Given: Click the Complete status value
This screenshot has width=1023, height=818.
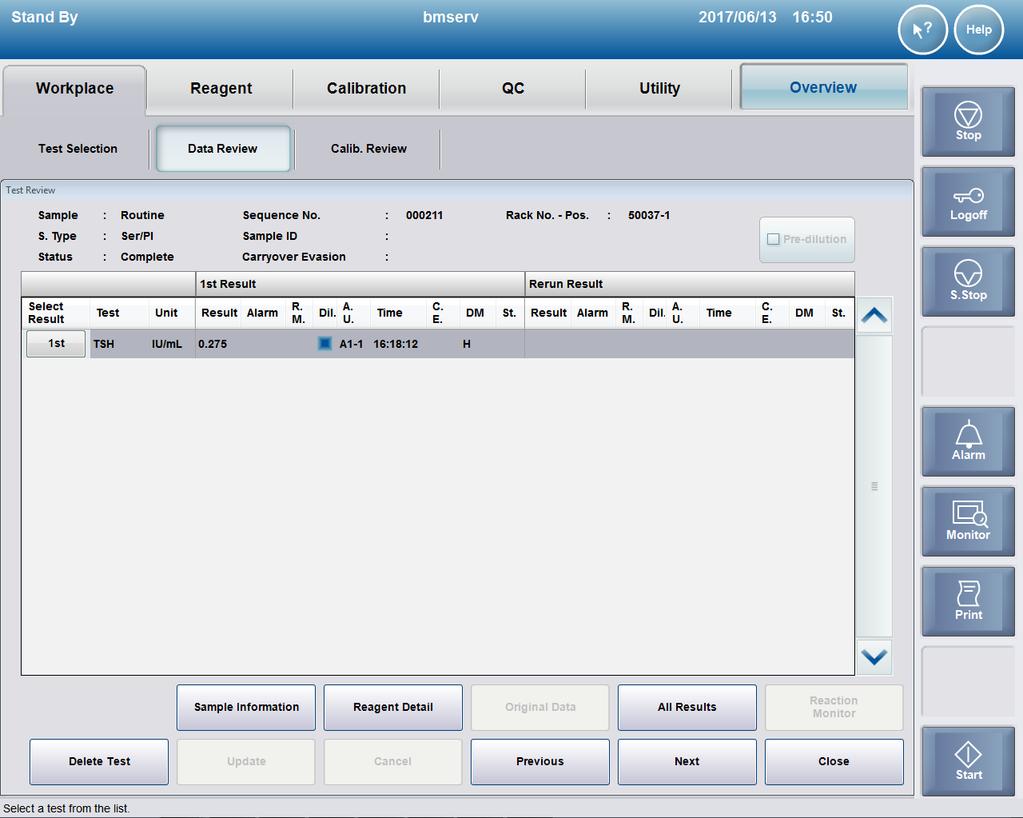Looking at the screenshot, I should tap(147, 257).
